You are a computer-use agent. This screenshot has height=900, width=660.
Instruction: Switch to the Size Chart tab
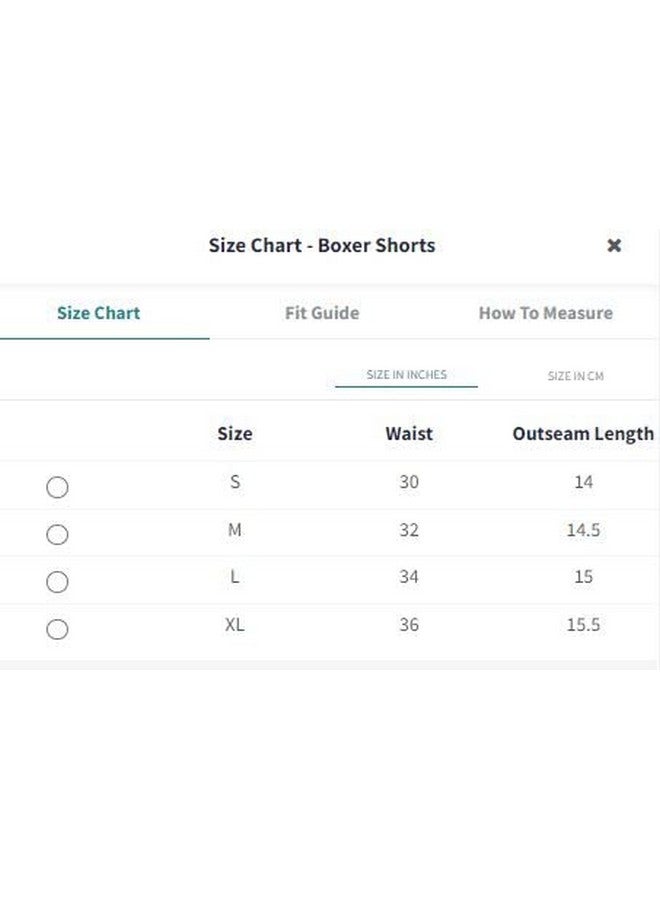point(98,313)
